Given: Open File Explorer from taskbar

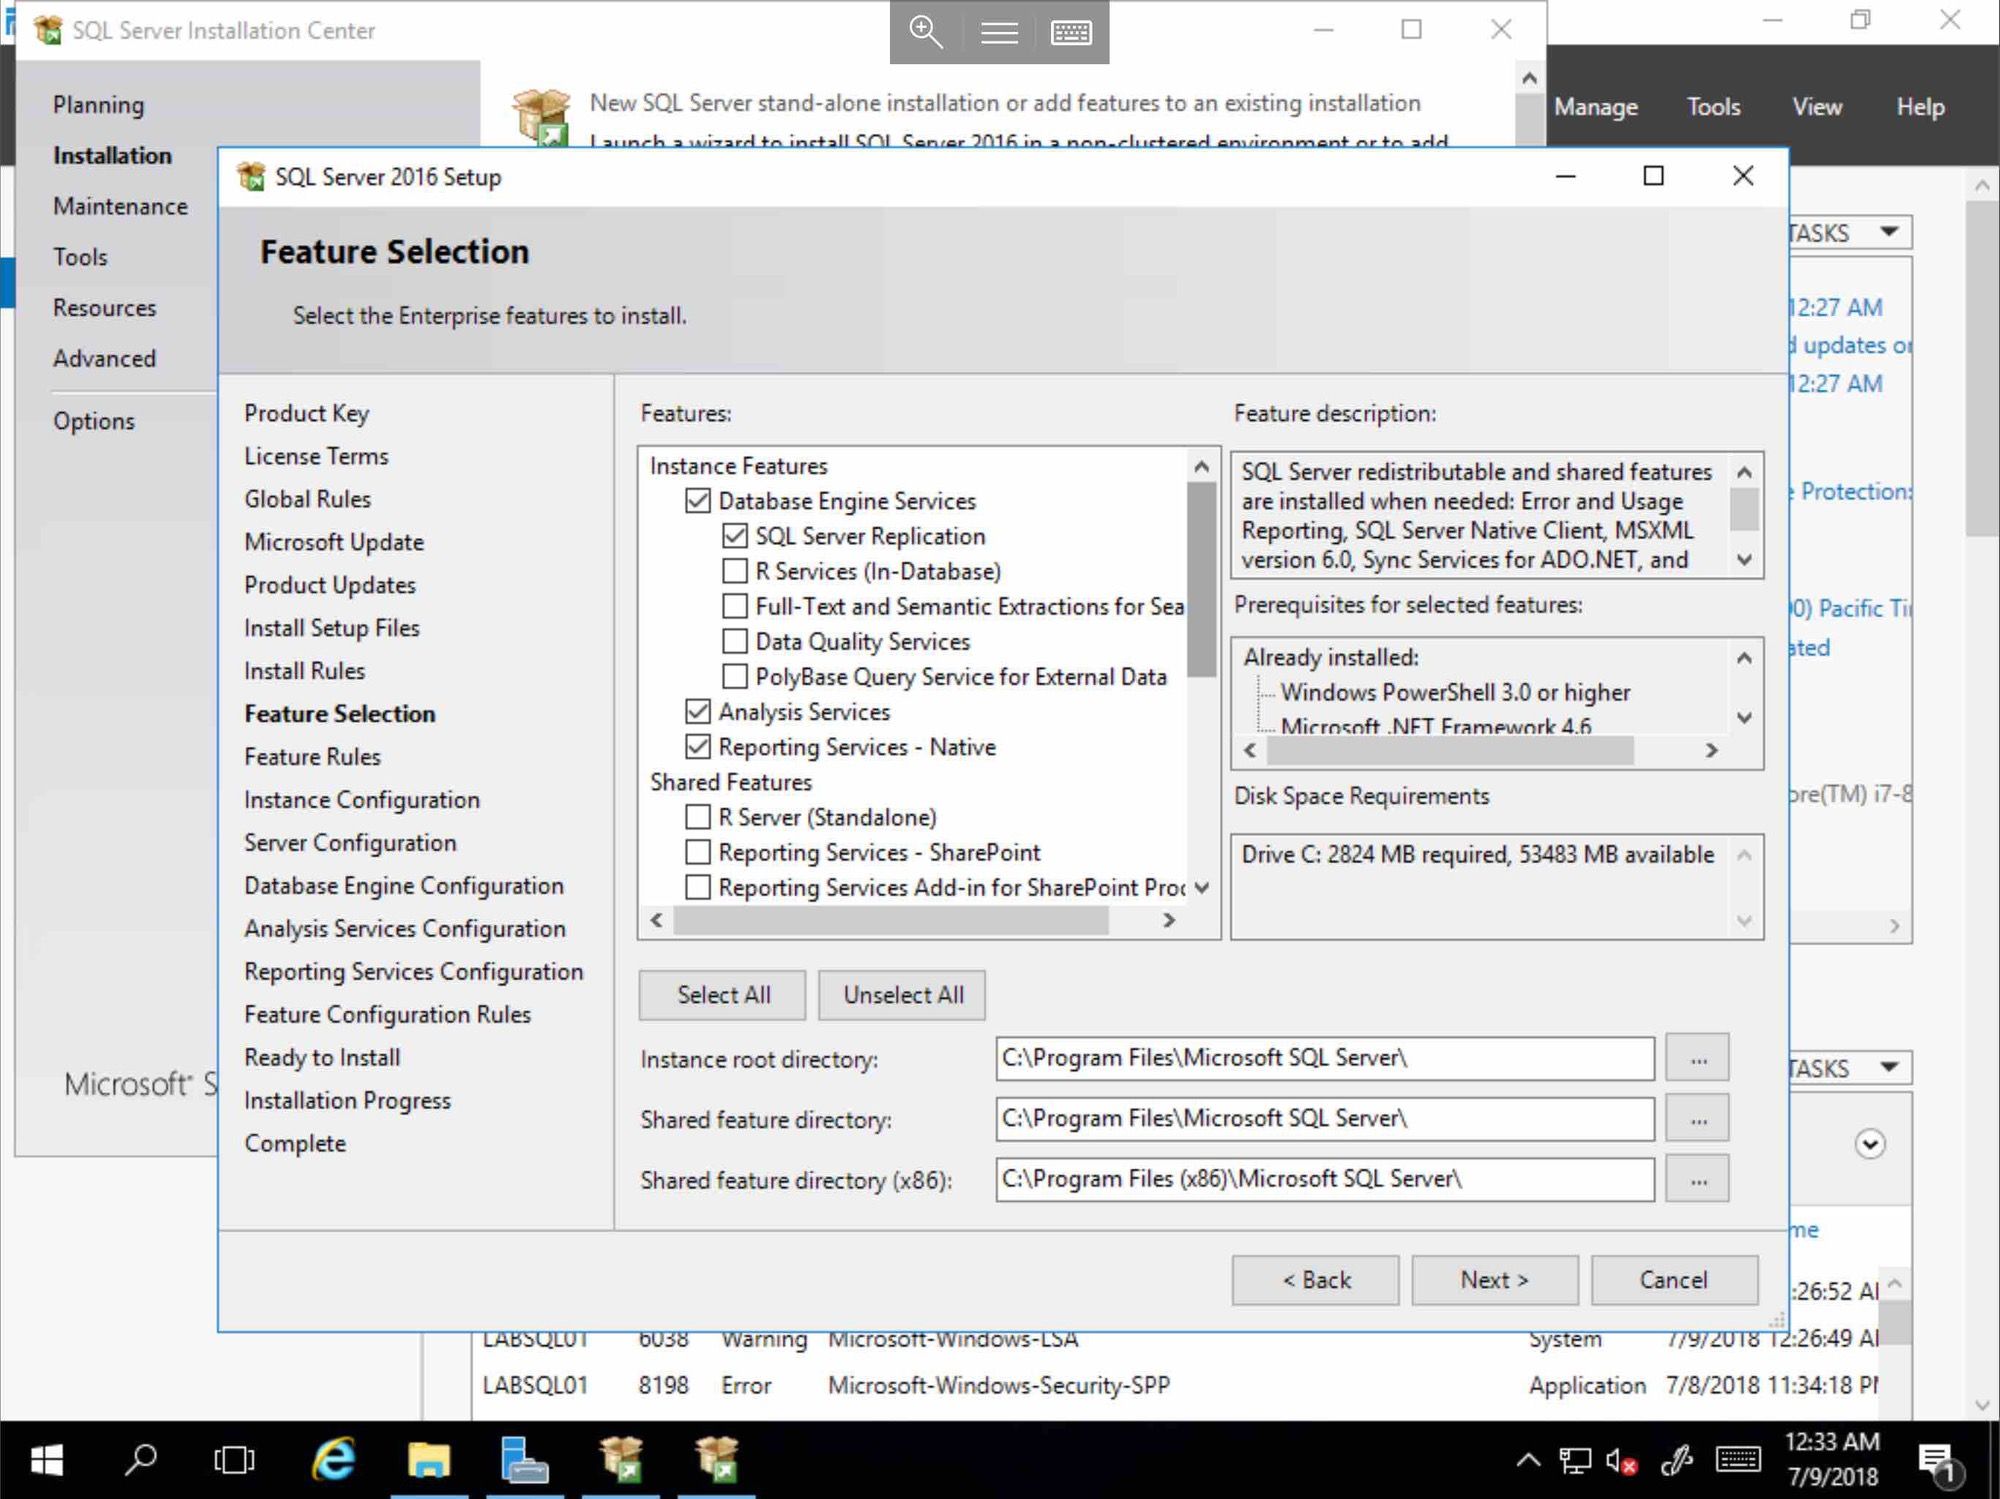Looking at the screenshot, I should (x=428, y=1460).
